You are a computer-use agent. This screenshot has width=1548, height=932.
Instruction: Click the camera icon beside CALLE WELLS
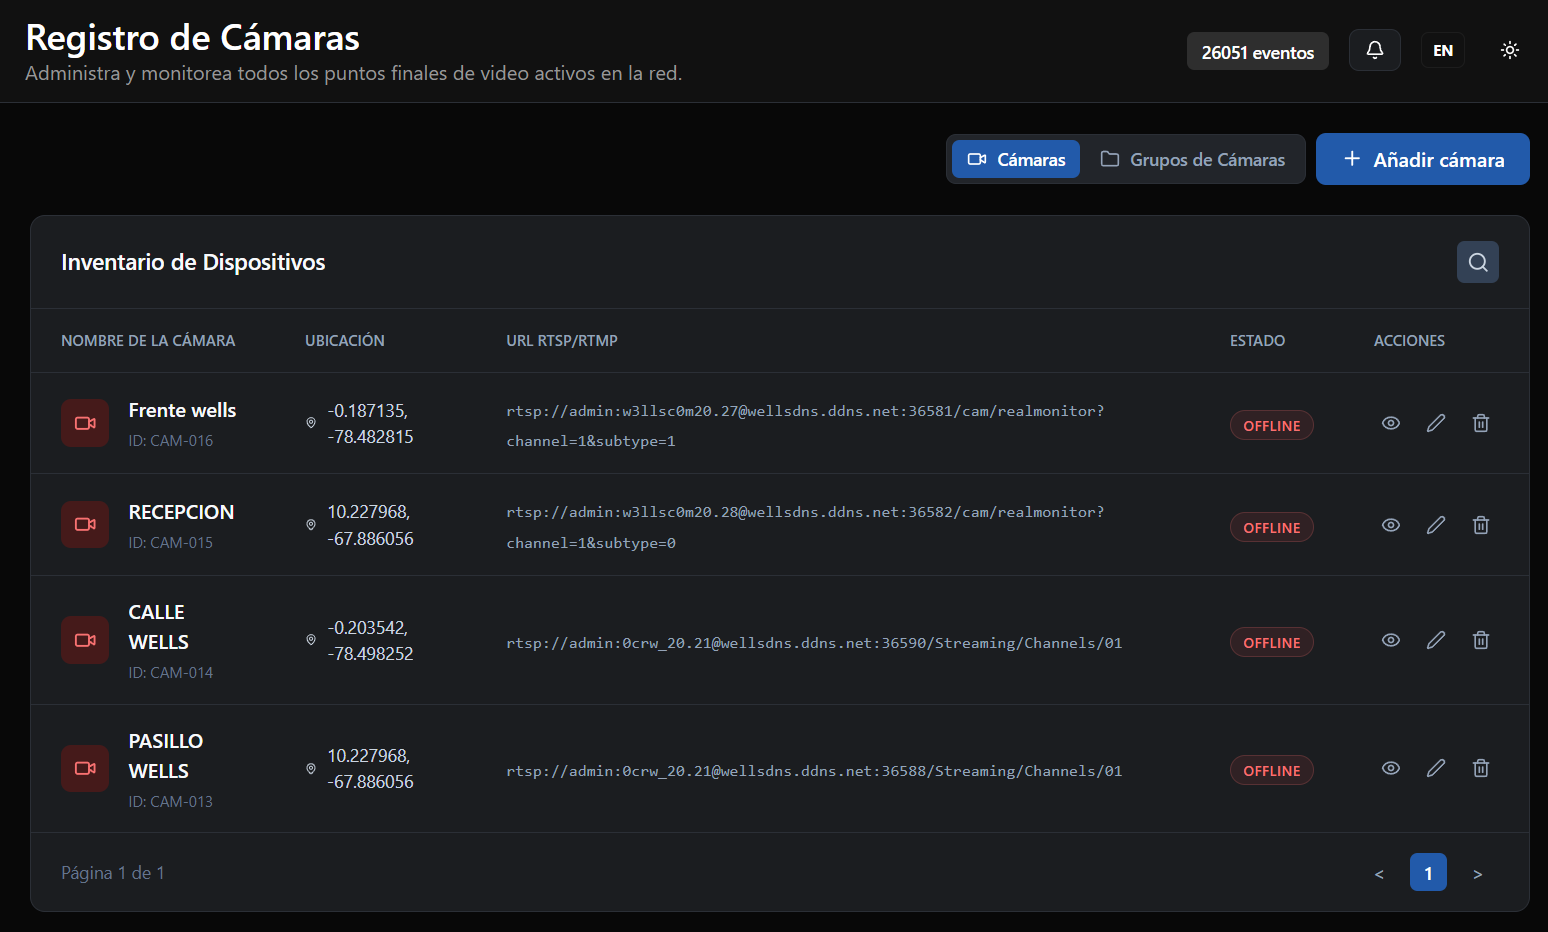[x=85, y=640]
